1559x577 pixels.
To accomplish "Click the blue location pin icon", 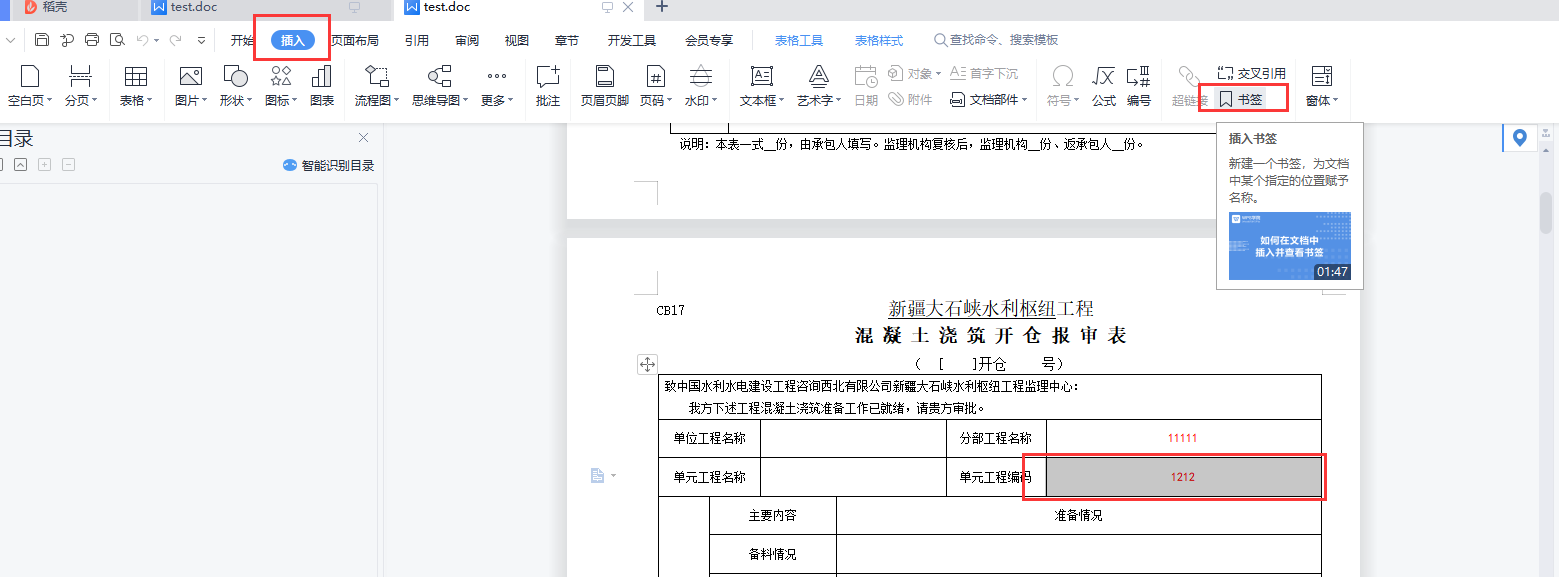I will click(x=1520, y=138).
